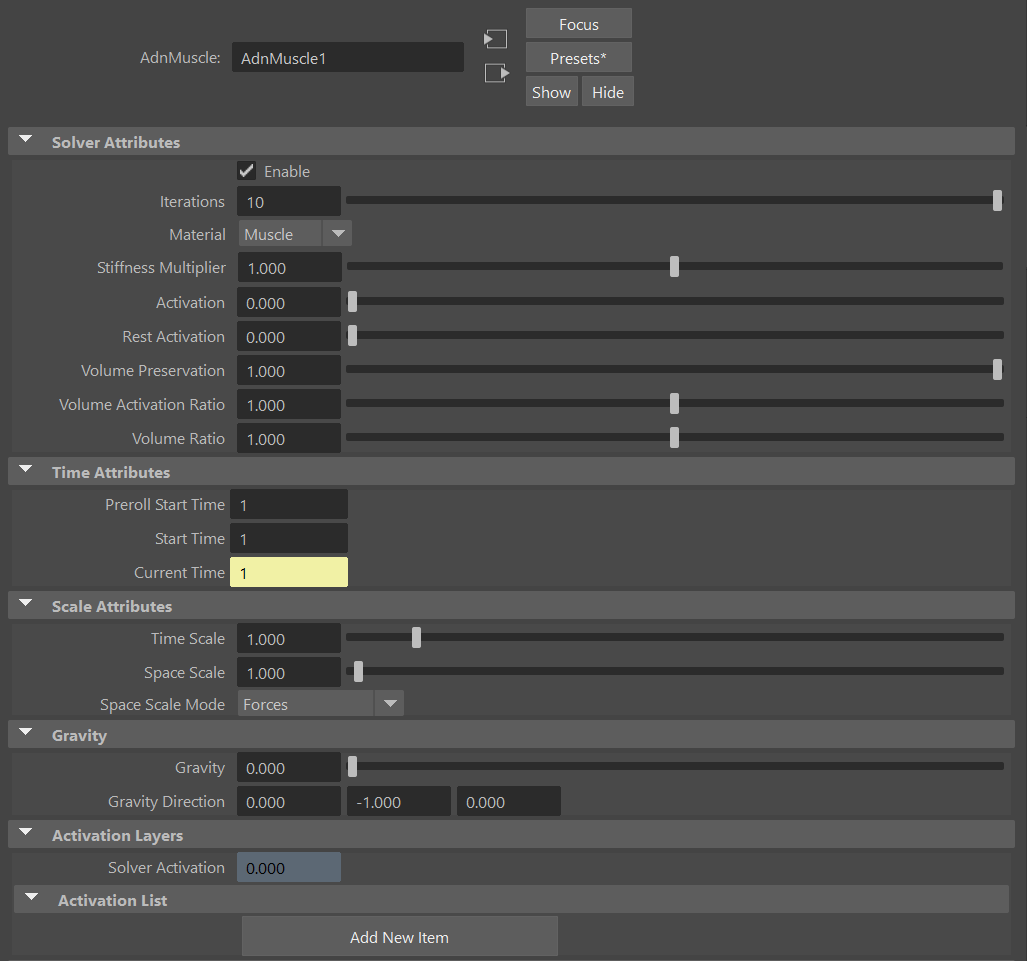Collapse the Scale Attributes section
This screenshot has height=961, width=1027.
click(25, 603)
